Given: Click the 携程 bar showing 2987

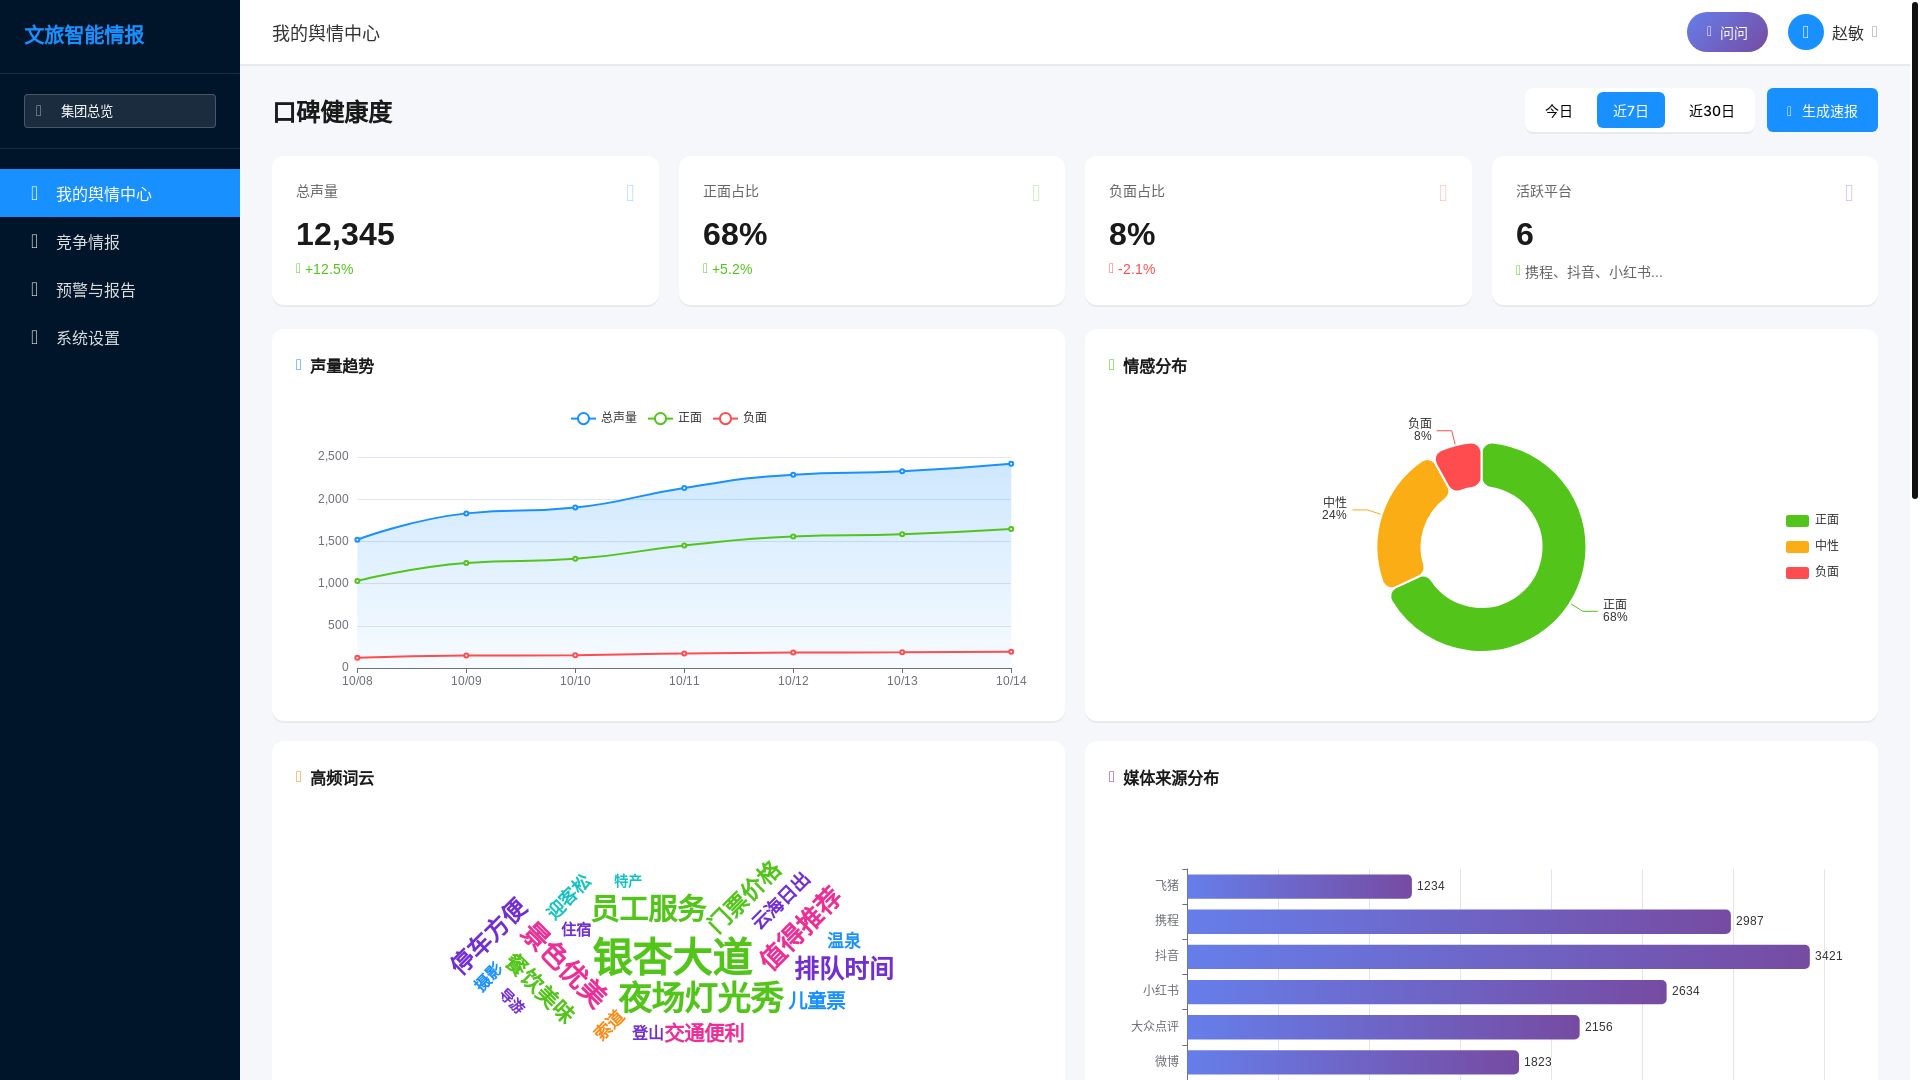Looking at the screenshot, I should point(1459,921).
